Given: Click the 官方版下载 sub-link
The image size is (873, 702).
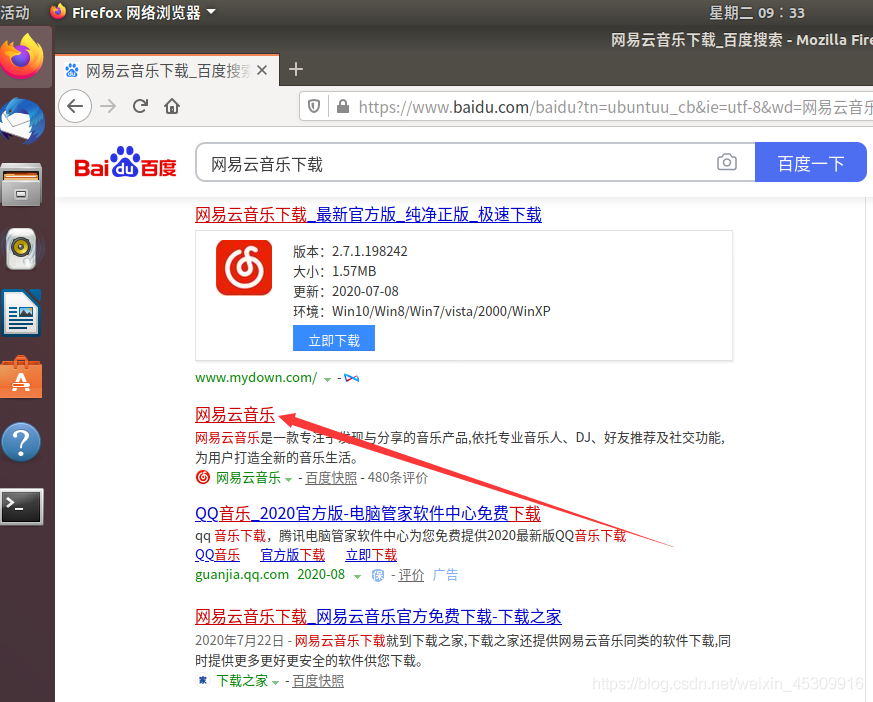Looking at the screenshot, I should 293,554.
